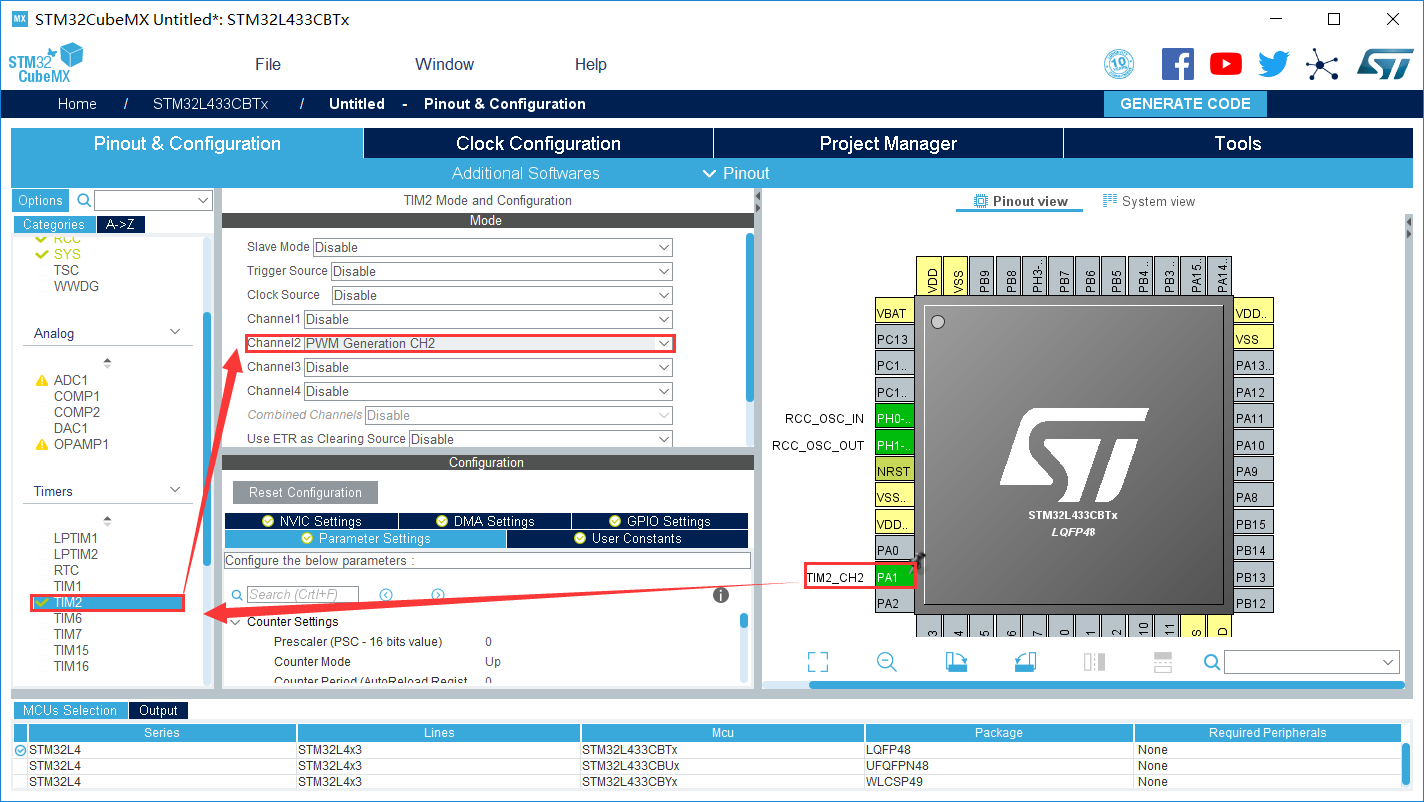1424x802 pixels.
Task: Click the parameter Search (Ctrl+F) input field
Action: 303,593
